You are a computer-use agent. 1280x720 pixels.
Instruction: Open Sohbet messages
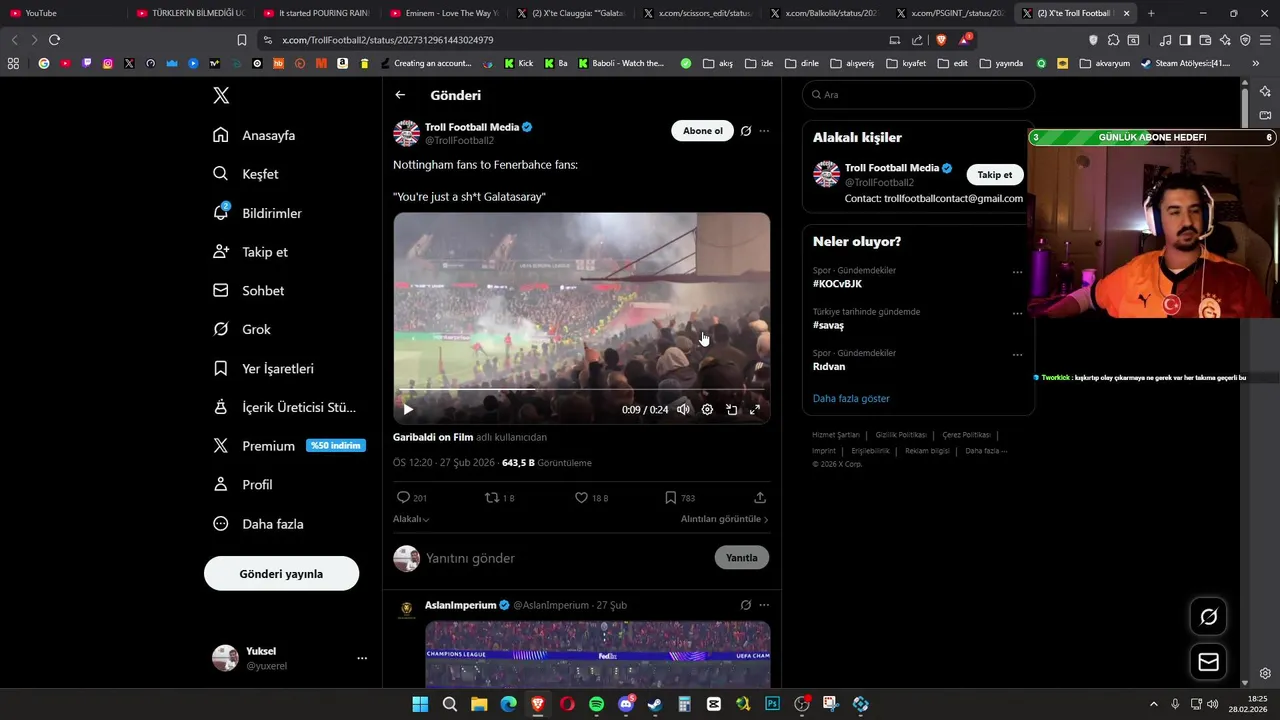(249, 291)
